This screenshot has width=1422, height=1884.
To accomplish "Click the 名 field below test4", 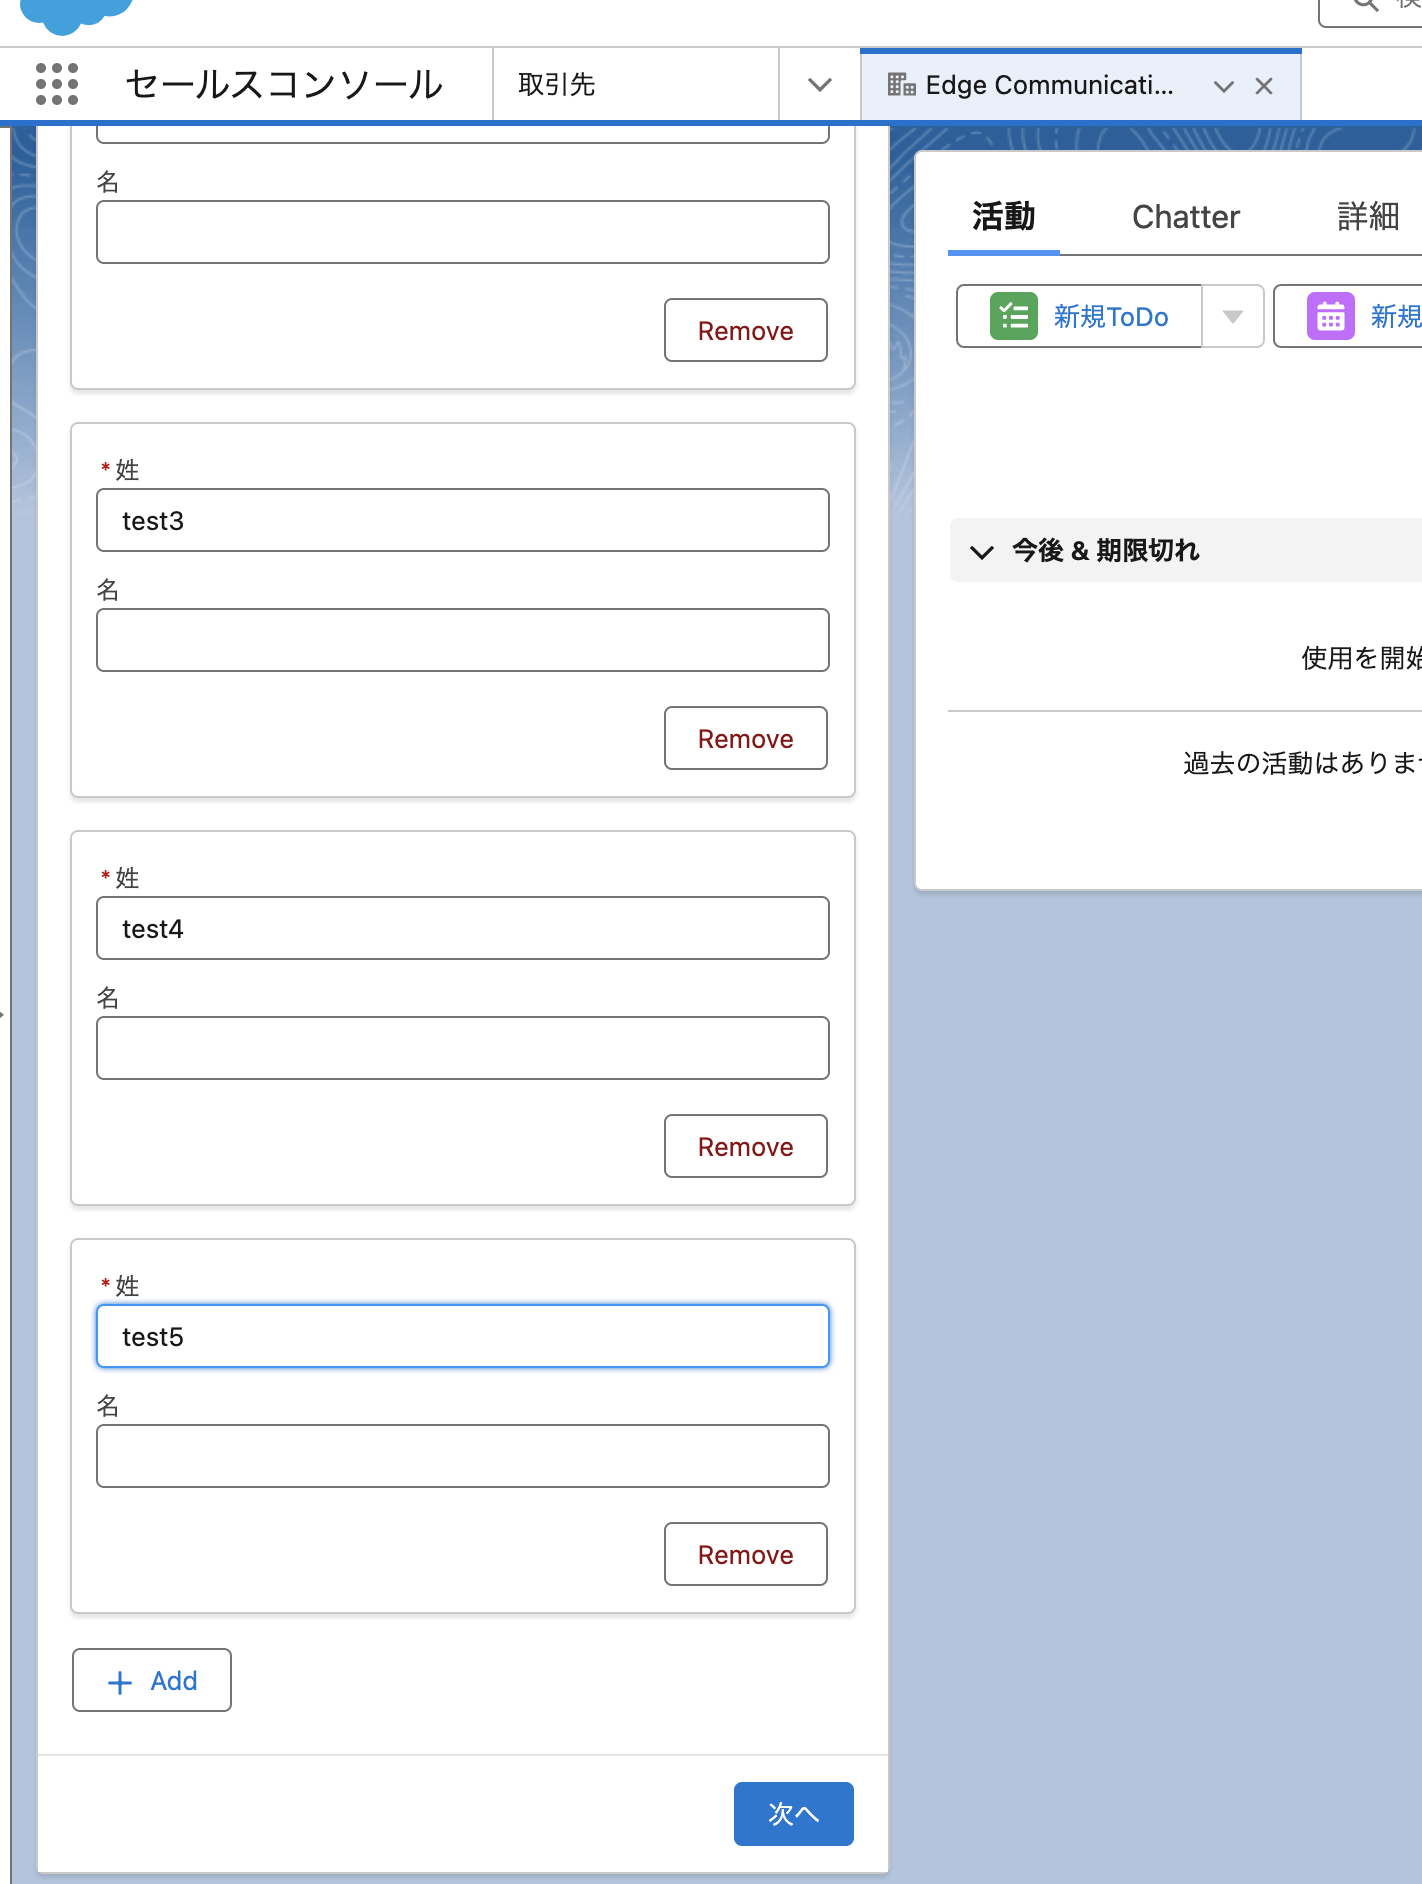I will pos(463,1048).
